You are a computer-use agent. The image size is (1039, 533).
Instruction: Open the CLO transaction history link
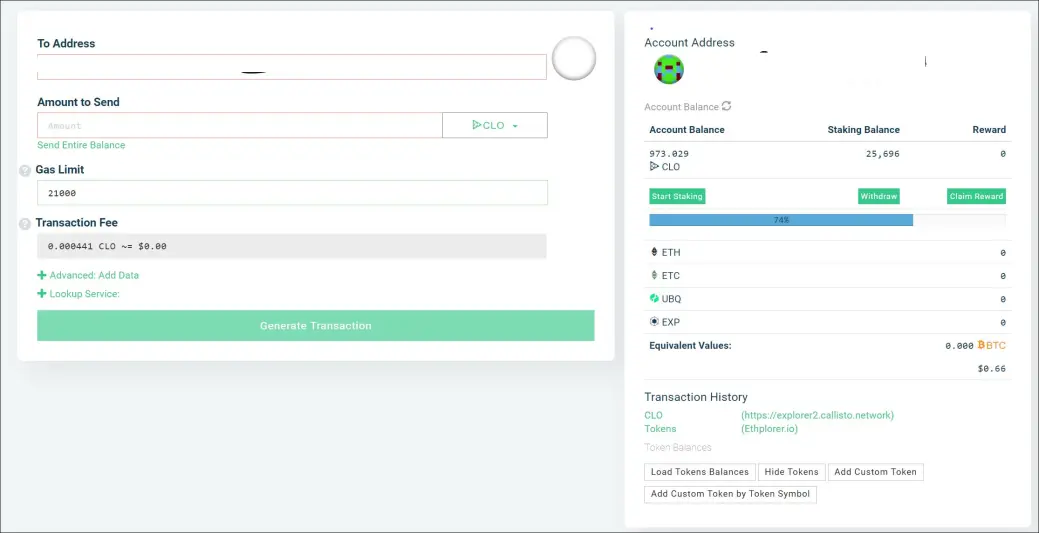tap(653, 415)
